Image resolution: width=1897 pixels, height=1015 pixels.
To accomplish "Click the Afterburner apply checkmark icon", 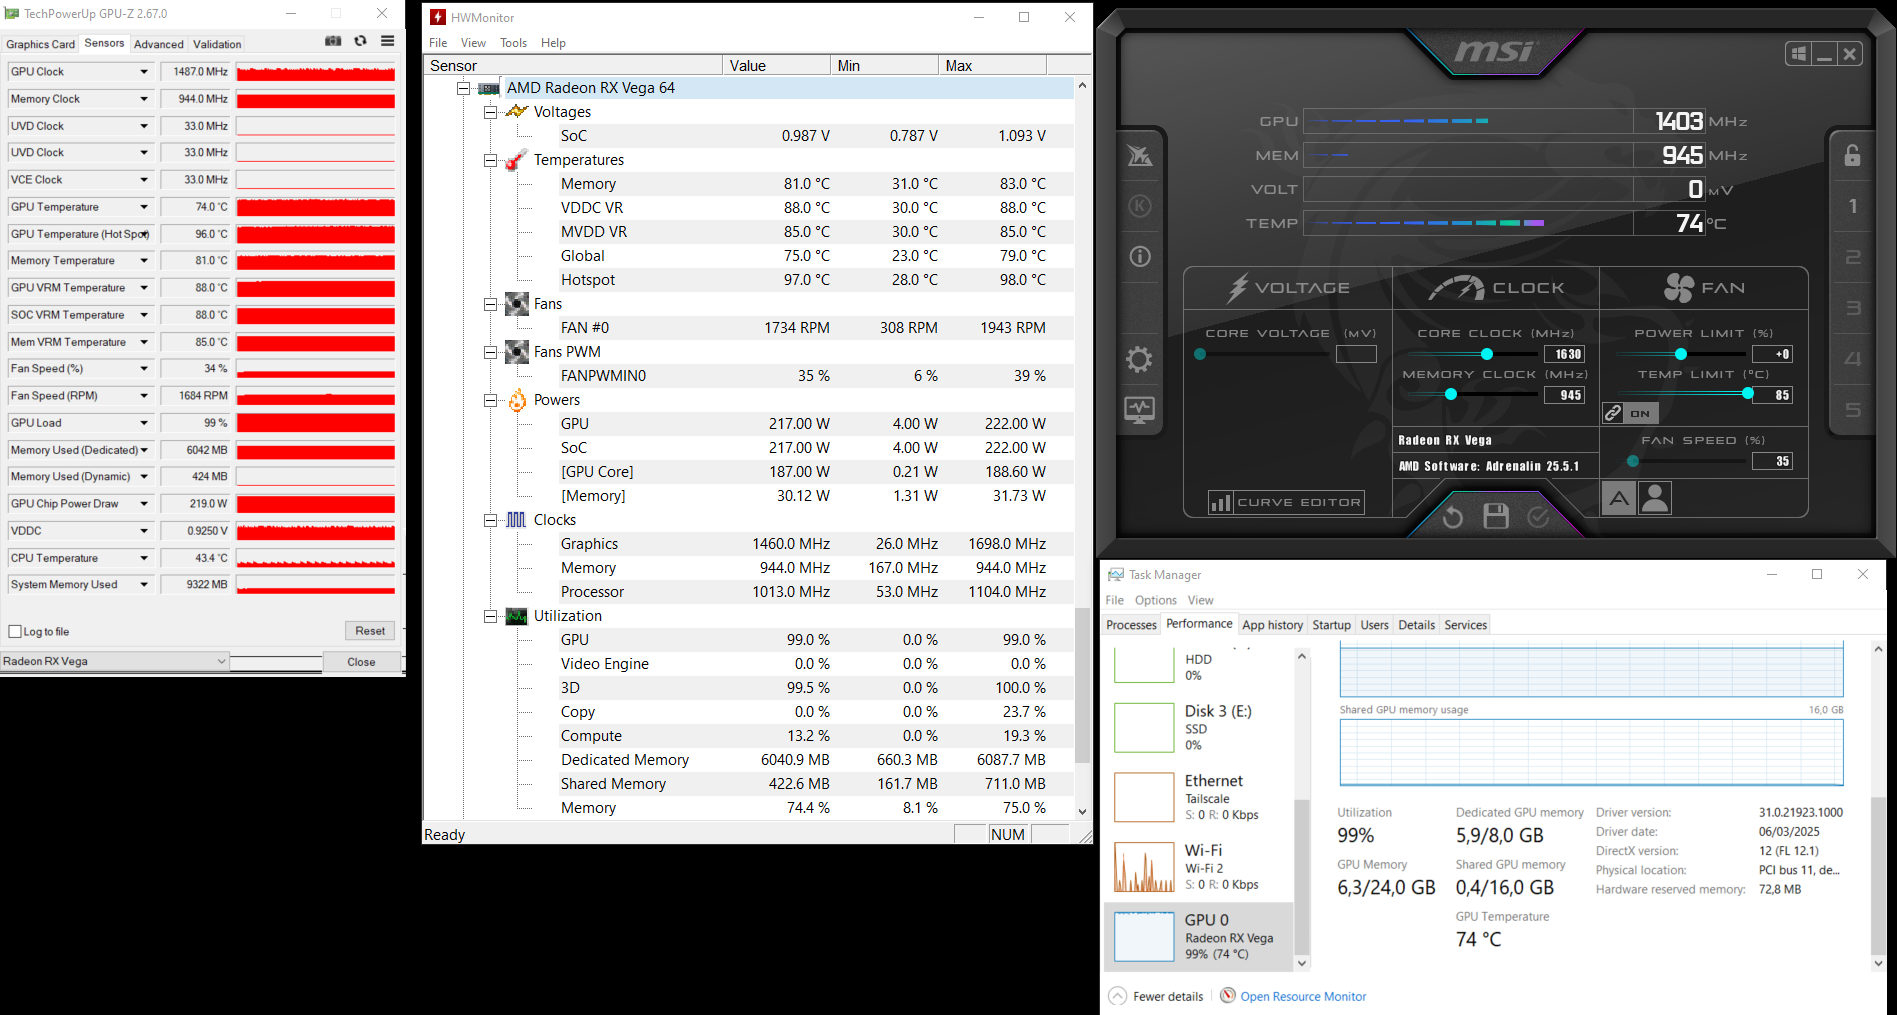I will click(1539, 516).
